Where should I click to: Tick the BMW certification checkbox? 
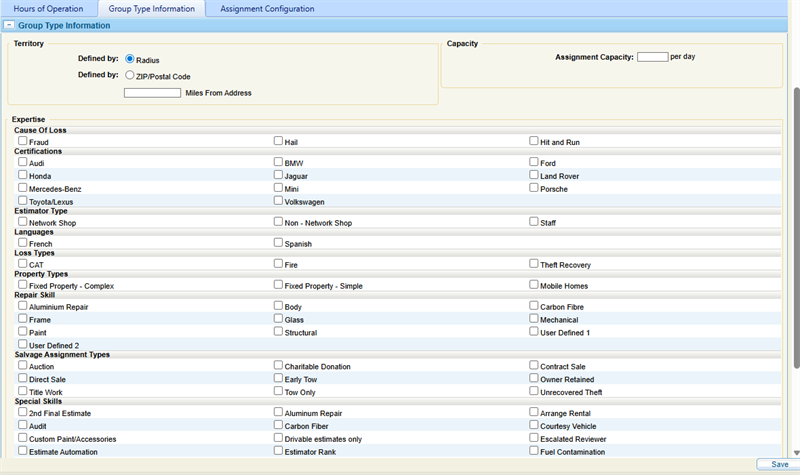tap(279, 161)
